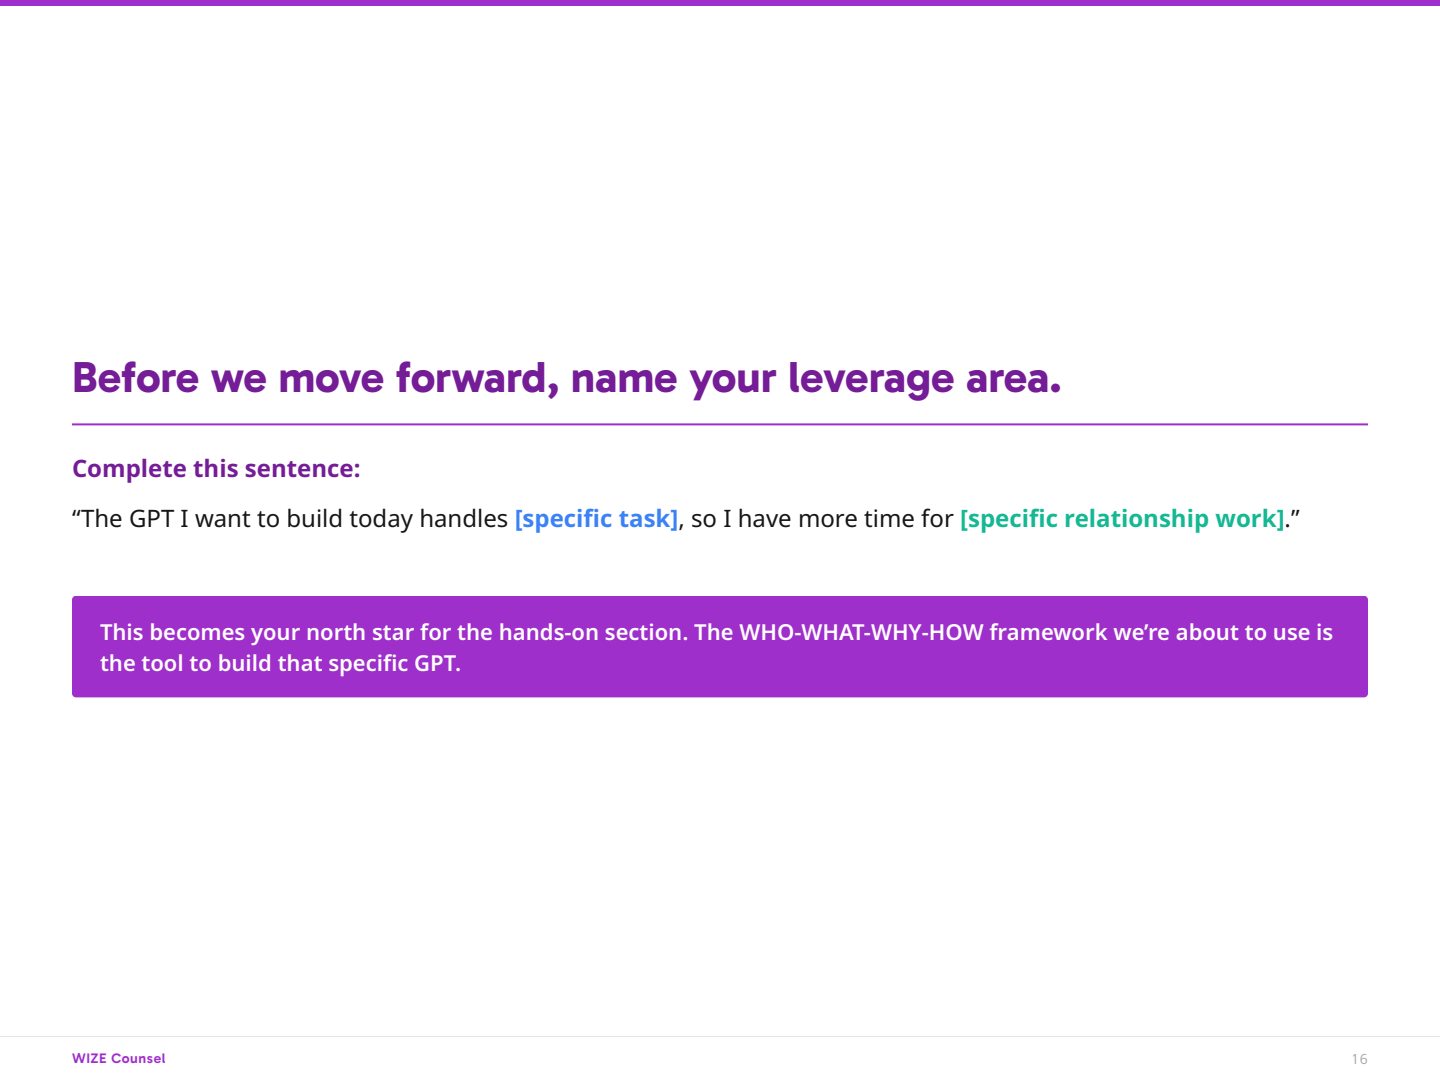1440x1080 pixels.
Task: Click "framework we're about to use is" text
Action: pos(1160,632)
